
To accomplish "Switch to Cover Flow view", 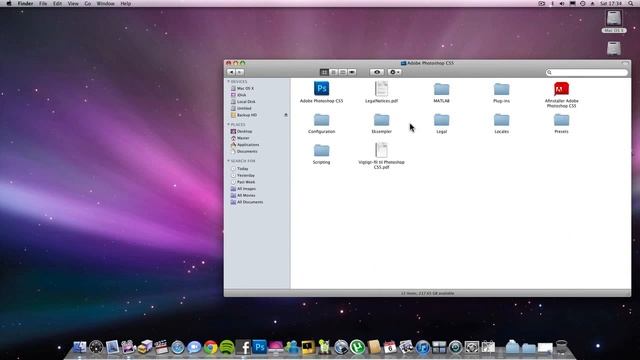I will (x=352, y=72).
